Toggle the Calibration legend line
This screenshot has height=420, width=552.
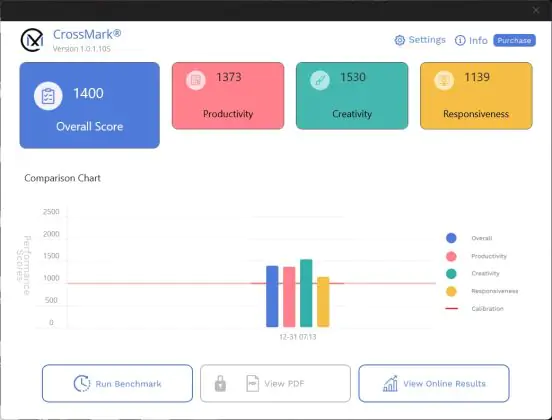coord(451,308)
